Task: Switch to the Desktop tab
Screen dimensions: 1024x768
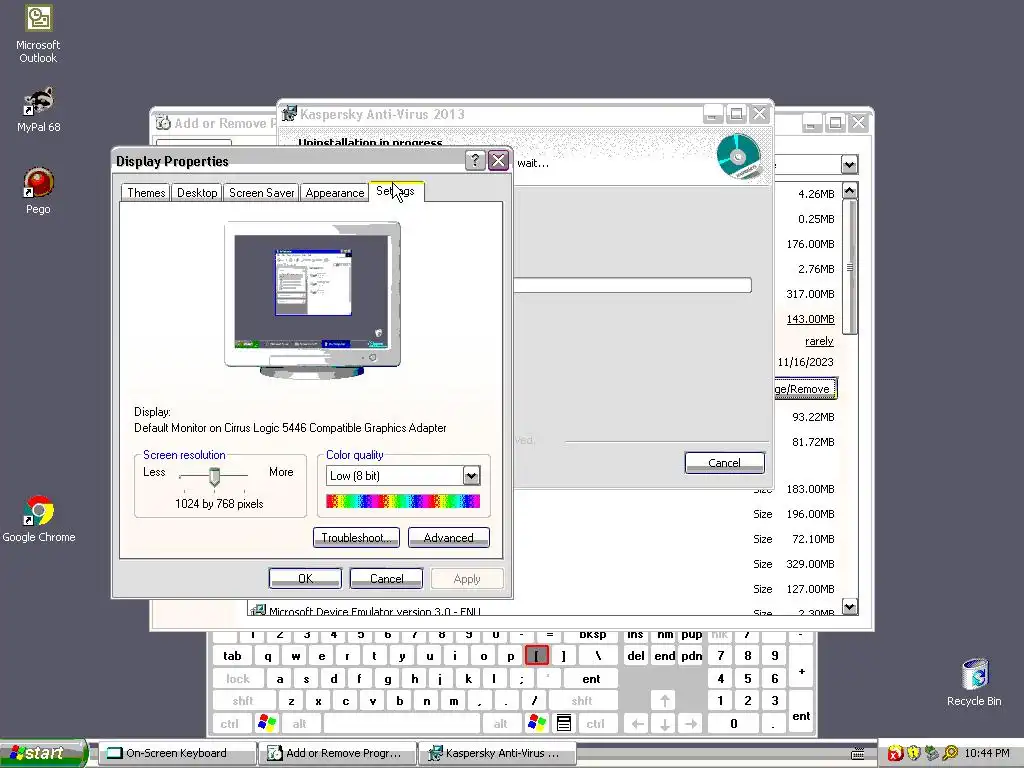Action: click(197, 193)
